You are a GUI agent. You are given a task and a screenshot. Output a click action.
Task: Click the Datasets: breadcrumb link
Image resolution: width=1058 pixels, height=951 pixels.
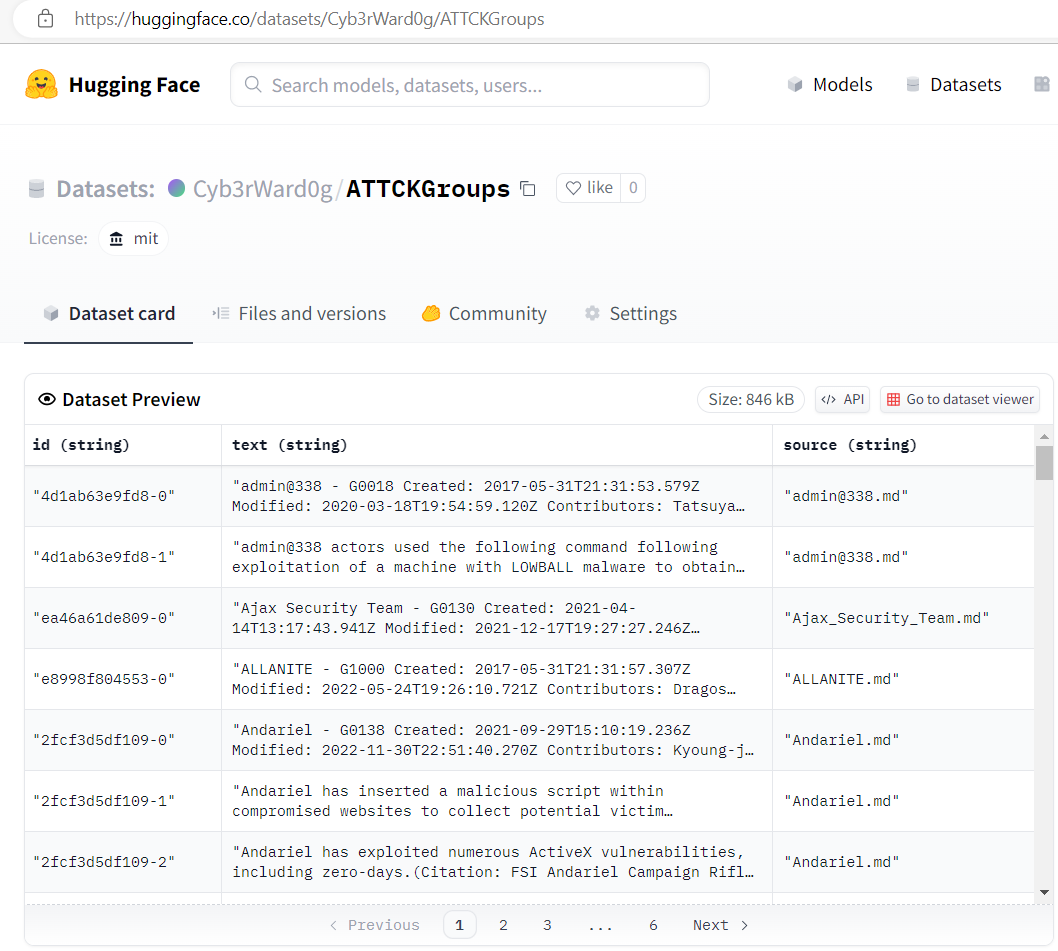[x=106, y=189]
